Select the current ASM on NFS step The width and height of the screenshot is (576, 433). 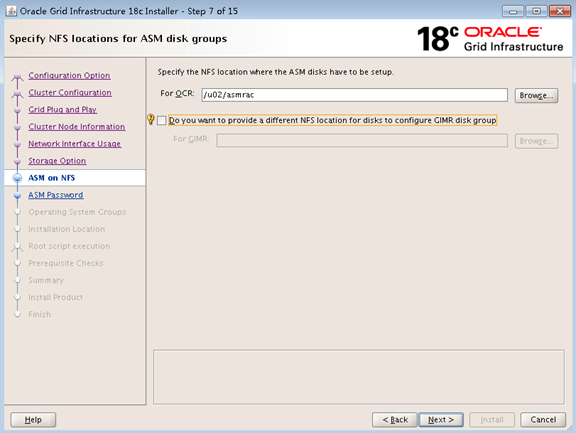tap(51, 178)
